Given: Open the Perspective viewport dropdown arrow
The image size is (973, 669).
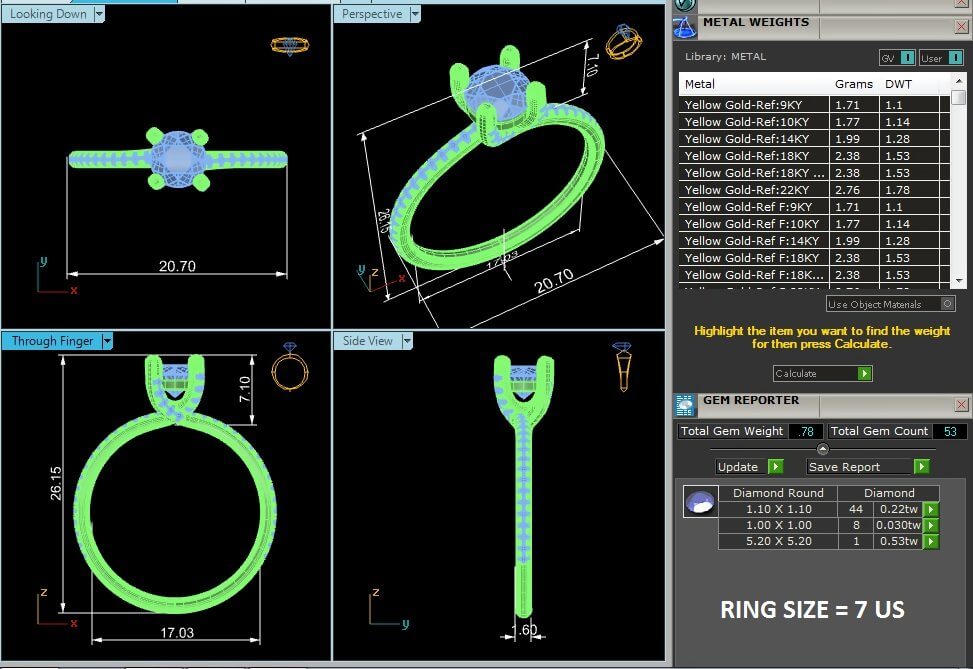Looking at the screenshot, I should [414, 14].
